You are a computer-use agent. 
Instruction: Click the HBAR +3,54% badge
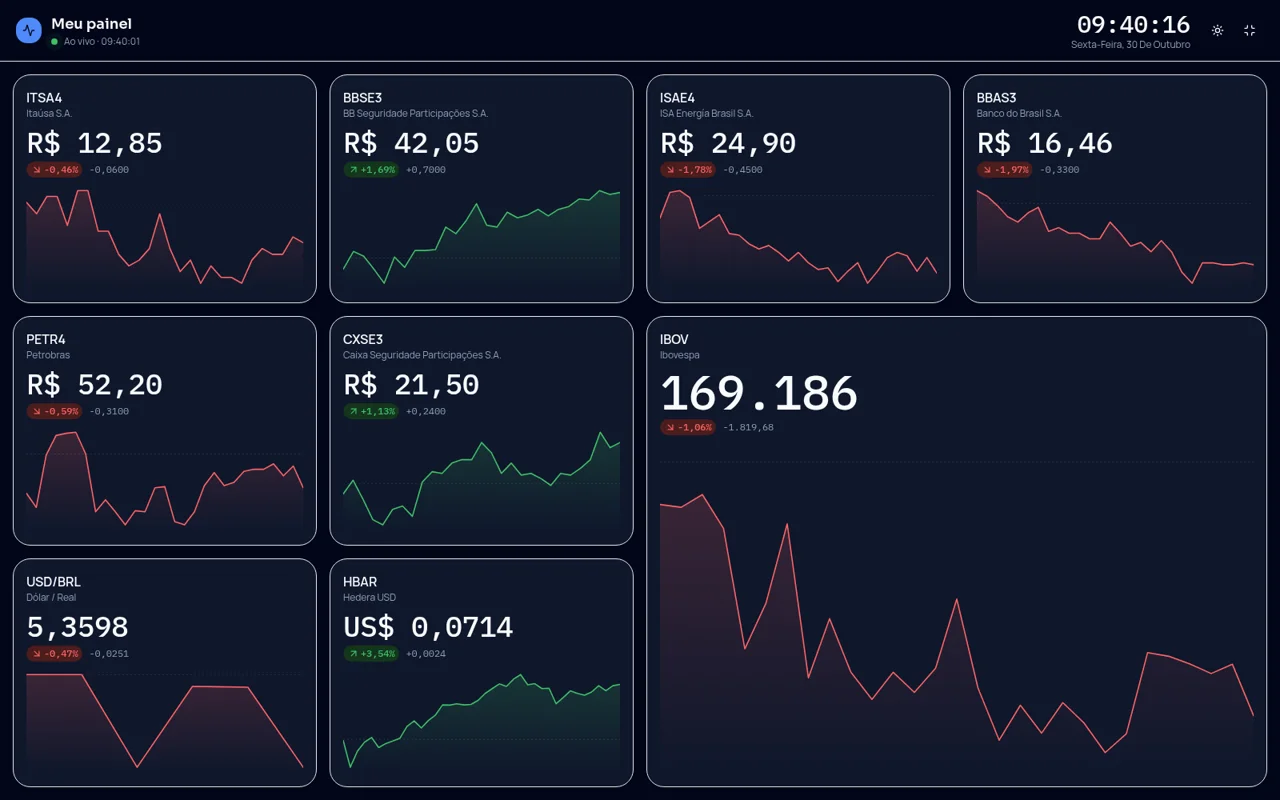click(x=371, y=654)
